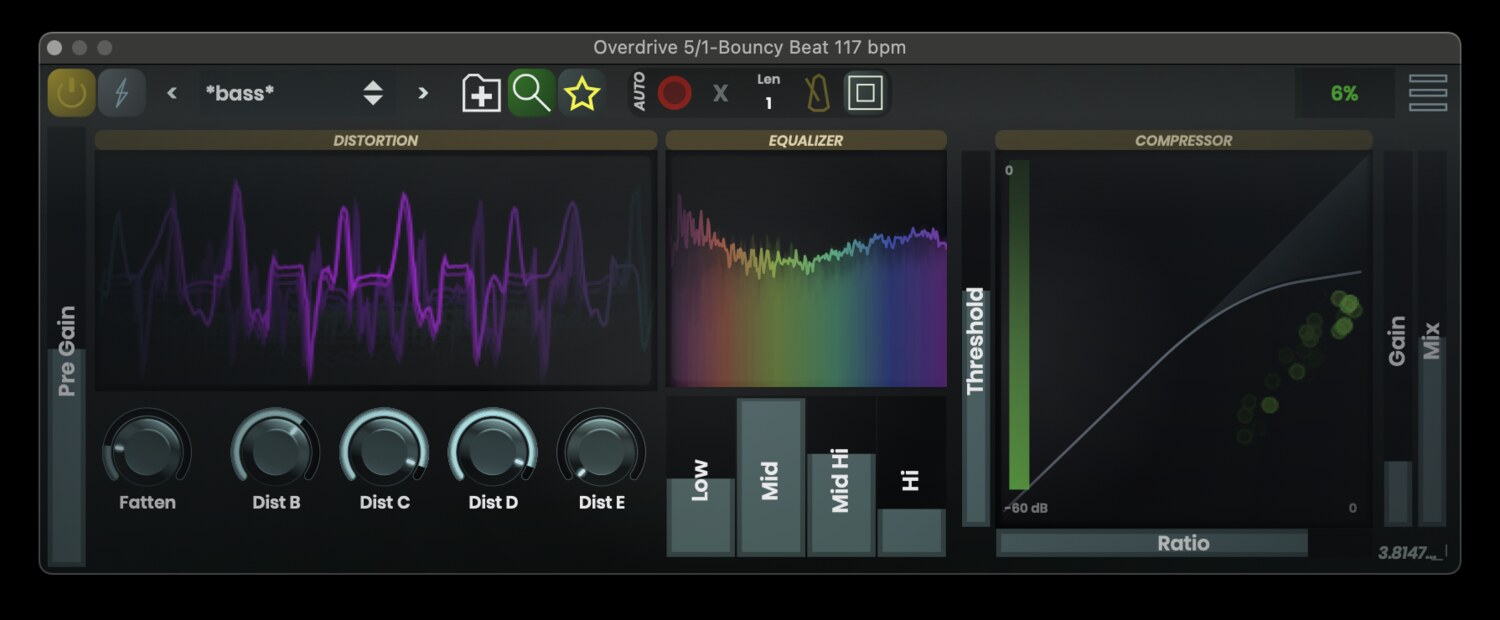Click the Len value display
This screenshot has height=620, width=1500.
pyautogui.click(x=768, y=93)
